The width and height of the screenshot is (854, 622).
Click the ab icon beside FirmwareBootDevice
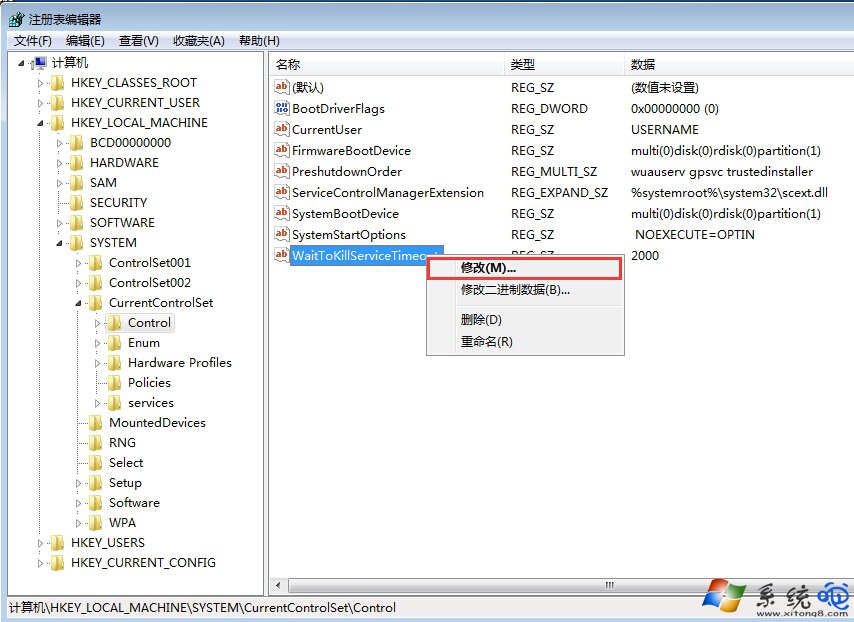283,150
